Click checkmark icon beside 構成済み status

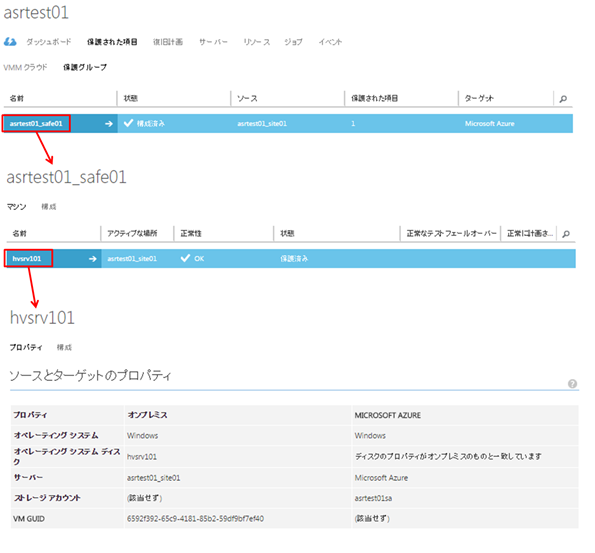click(128, 123)
